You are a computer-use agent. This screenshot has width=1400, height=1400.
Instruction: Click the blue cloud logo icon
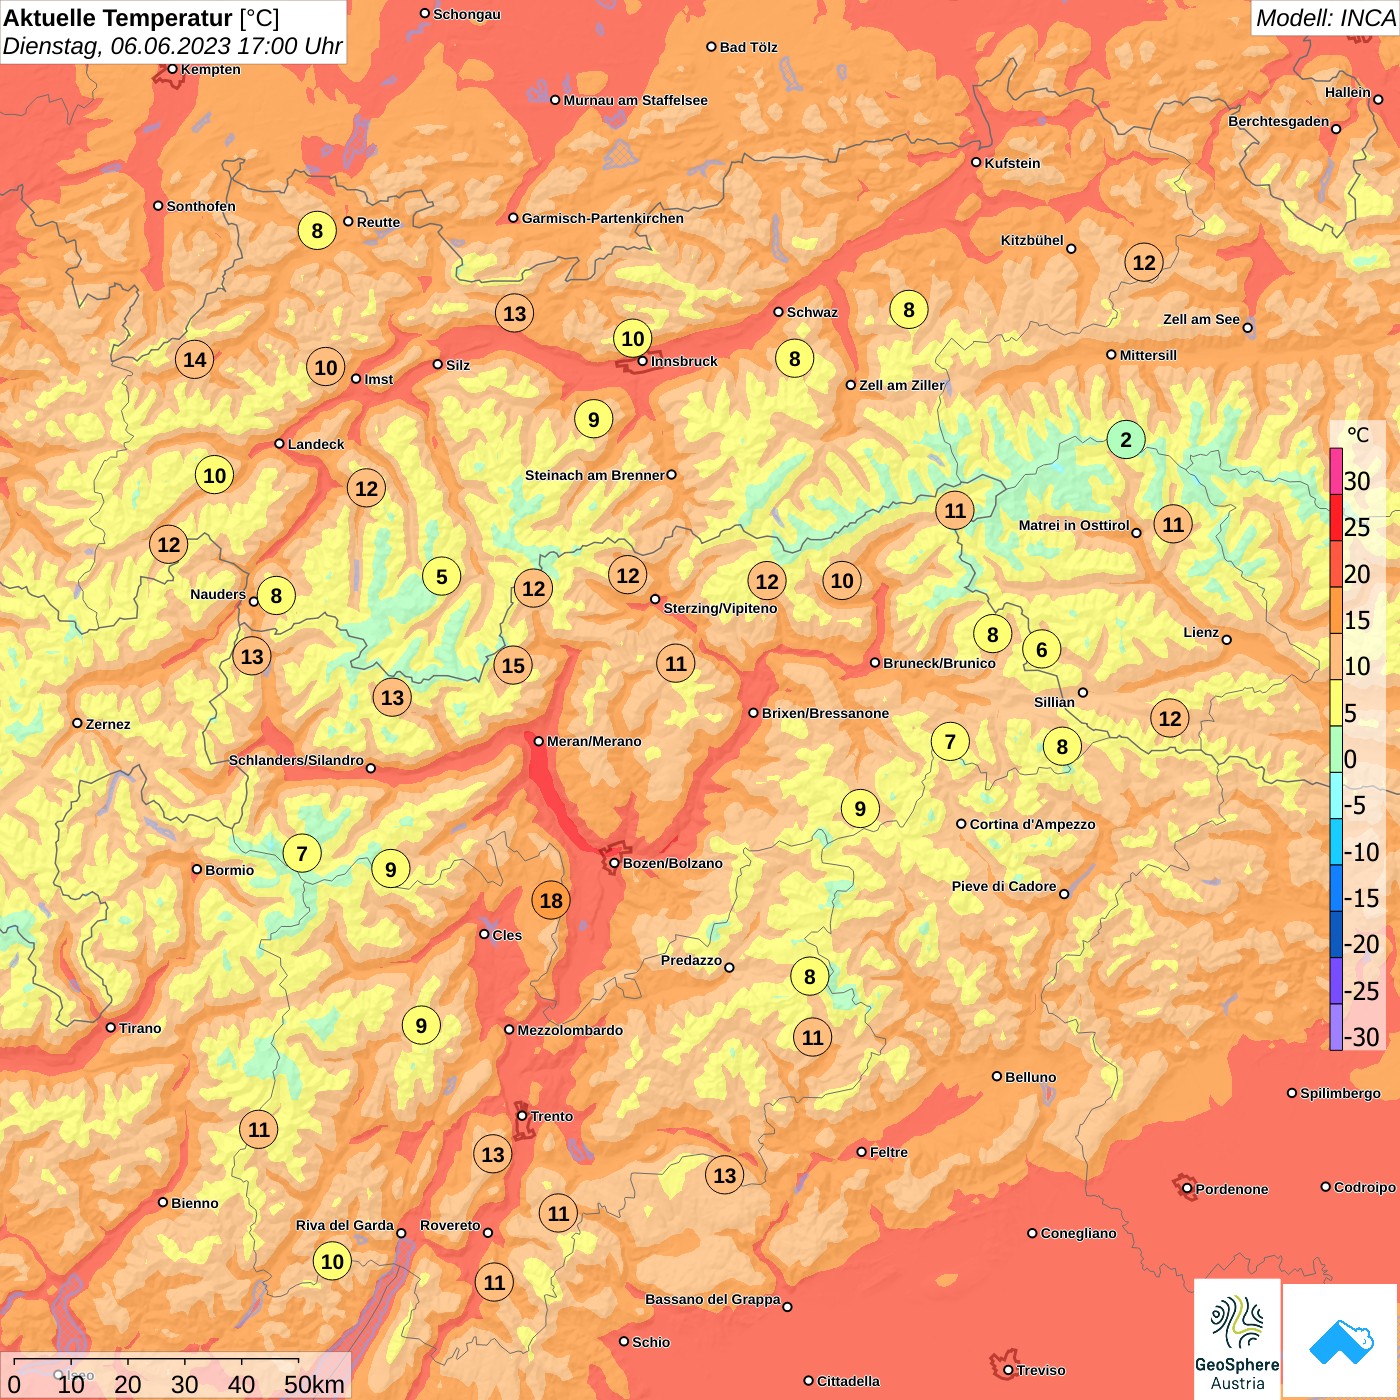pos(1340,1341)
